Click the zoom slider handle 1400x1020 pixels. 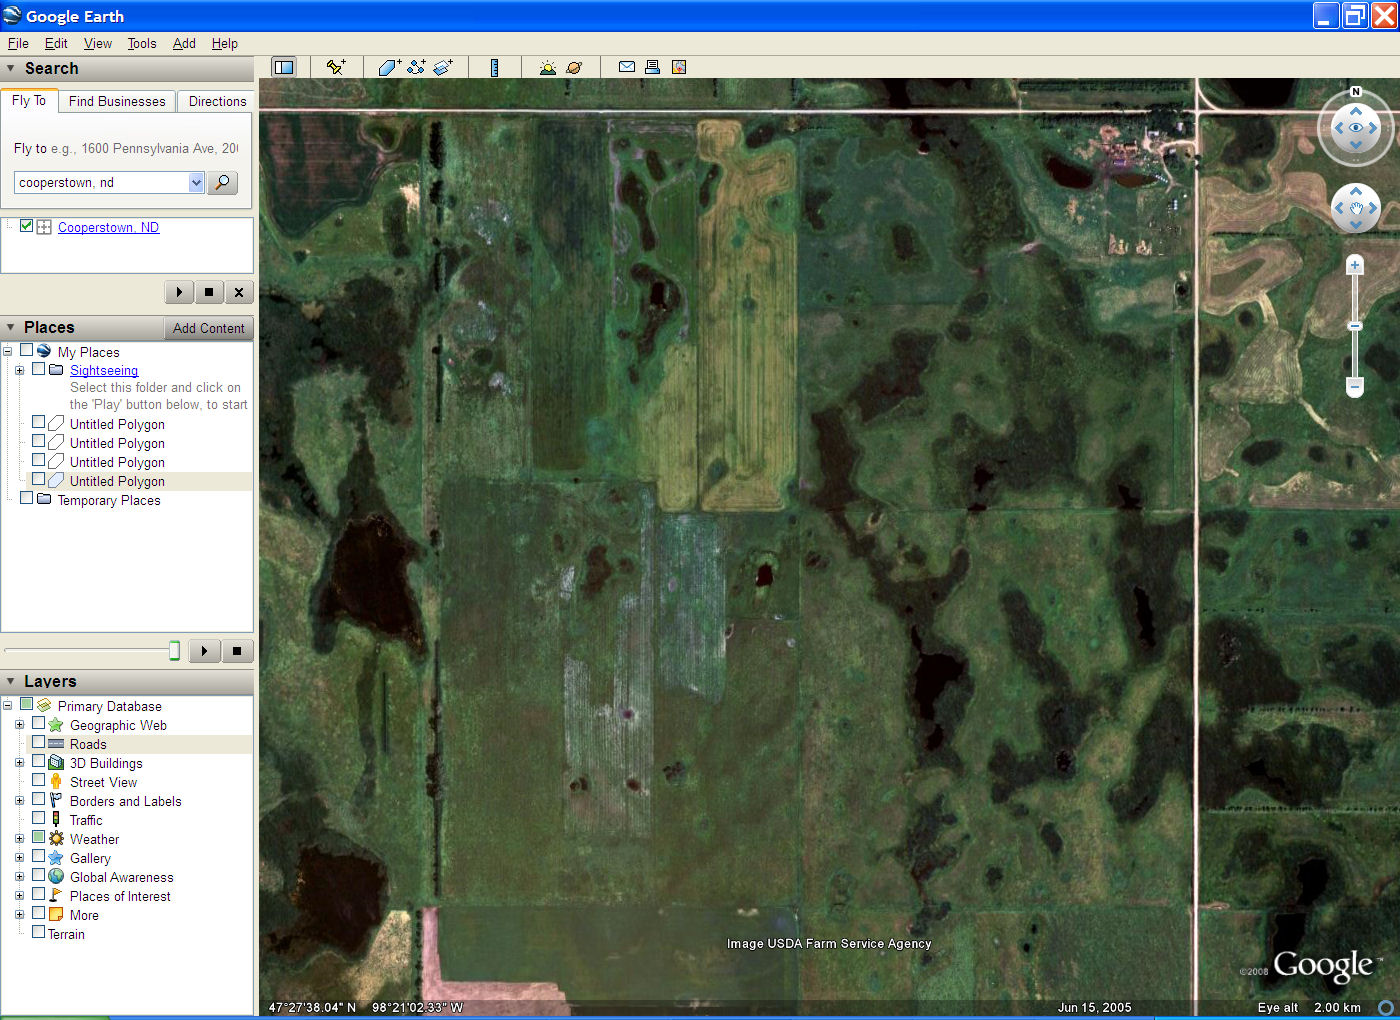click(x=1355, y=326)
